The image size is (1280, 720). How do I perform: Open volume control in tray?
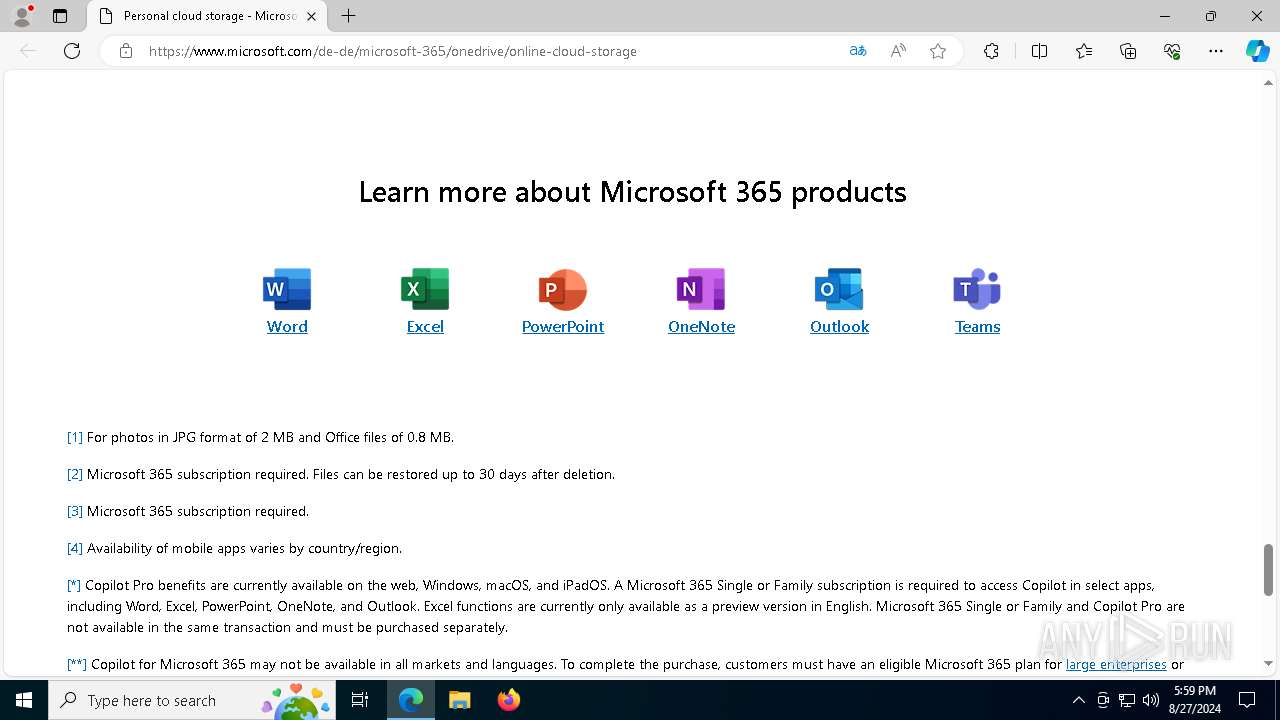(x=1151, y=700)
